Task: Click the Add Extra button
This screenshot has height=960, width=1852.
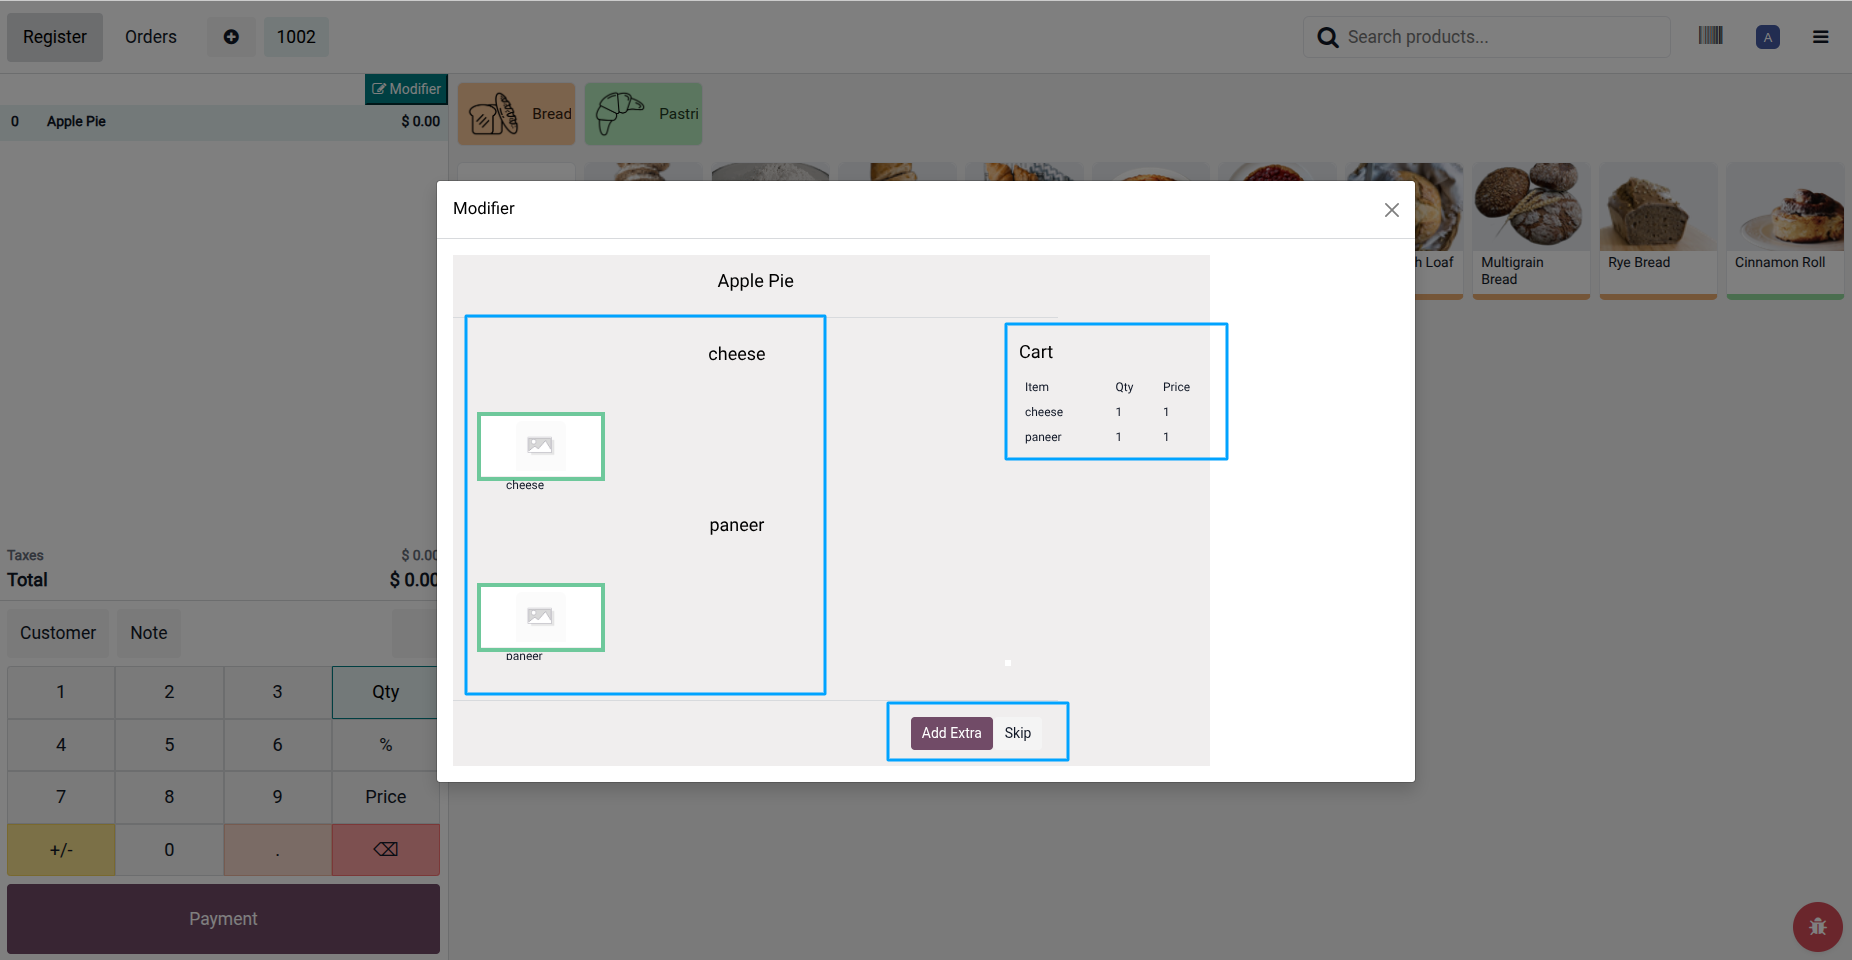Action: tap(951, 733)
